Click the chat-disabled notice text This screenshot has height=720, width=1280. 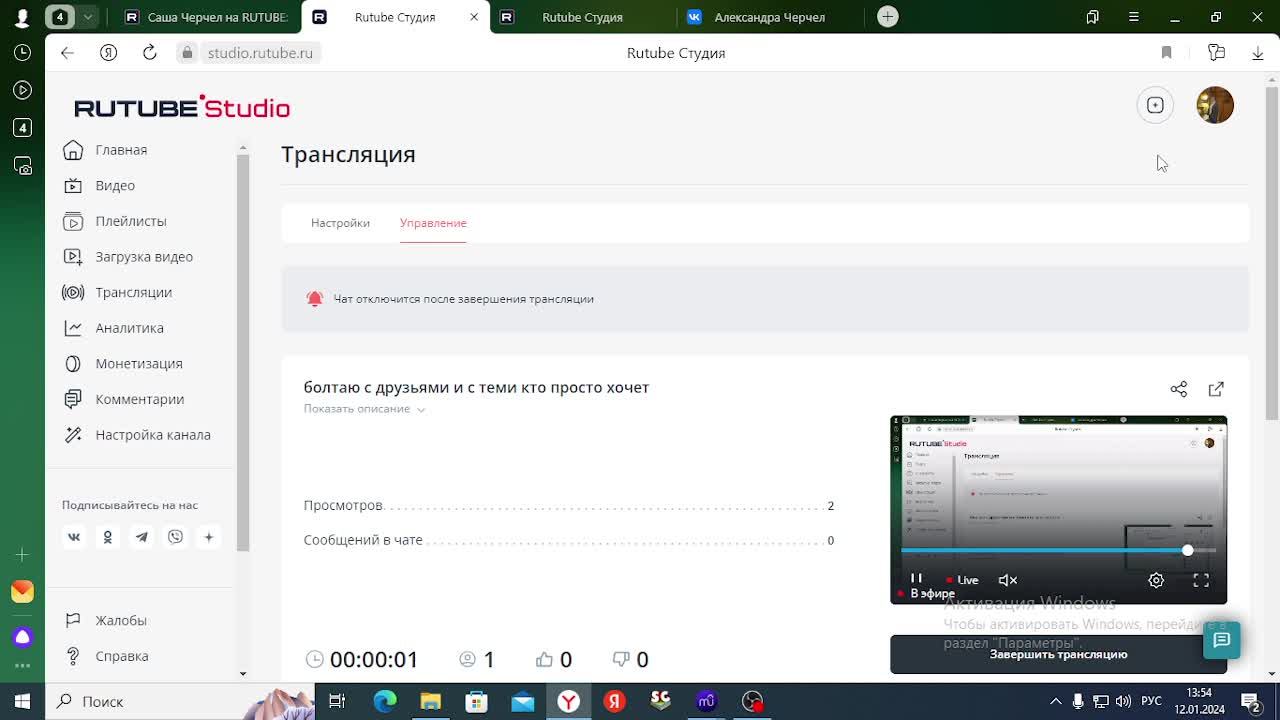pos(464,299)
